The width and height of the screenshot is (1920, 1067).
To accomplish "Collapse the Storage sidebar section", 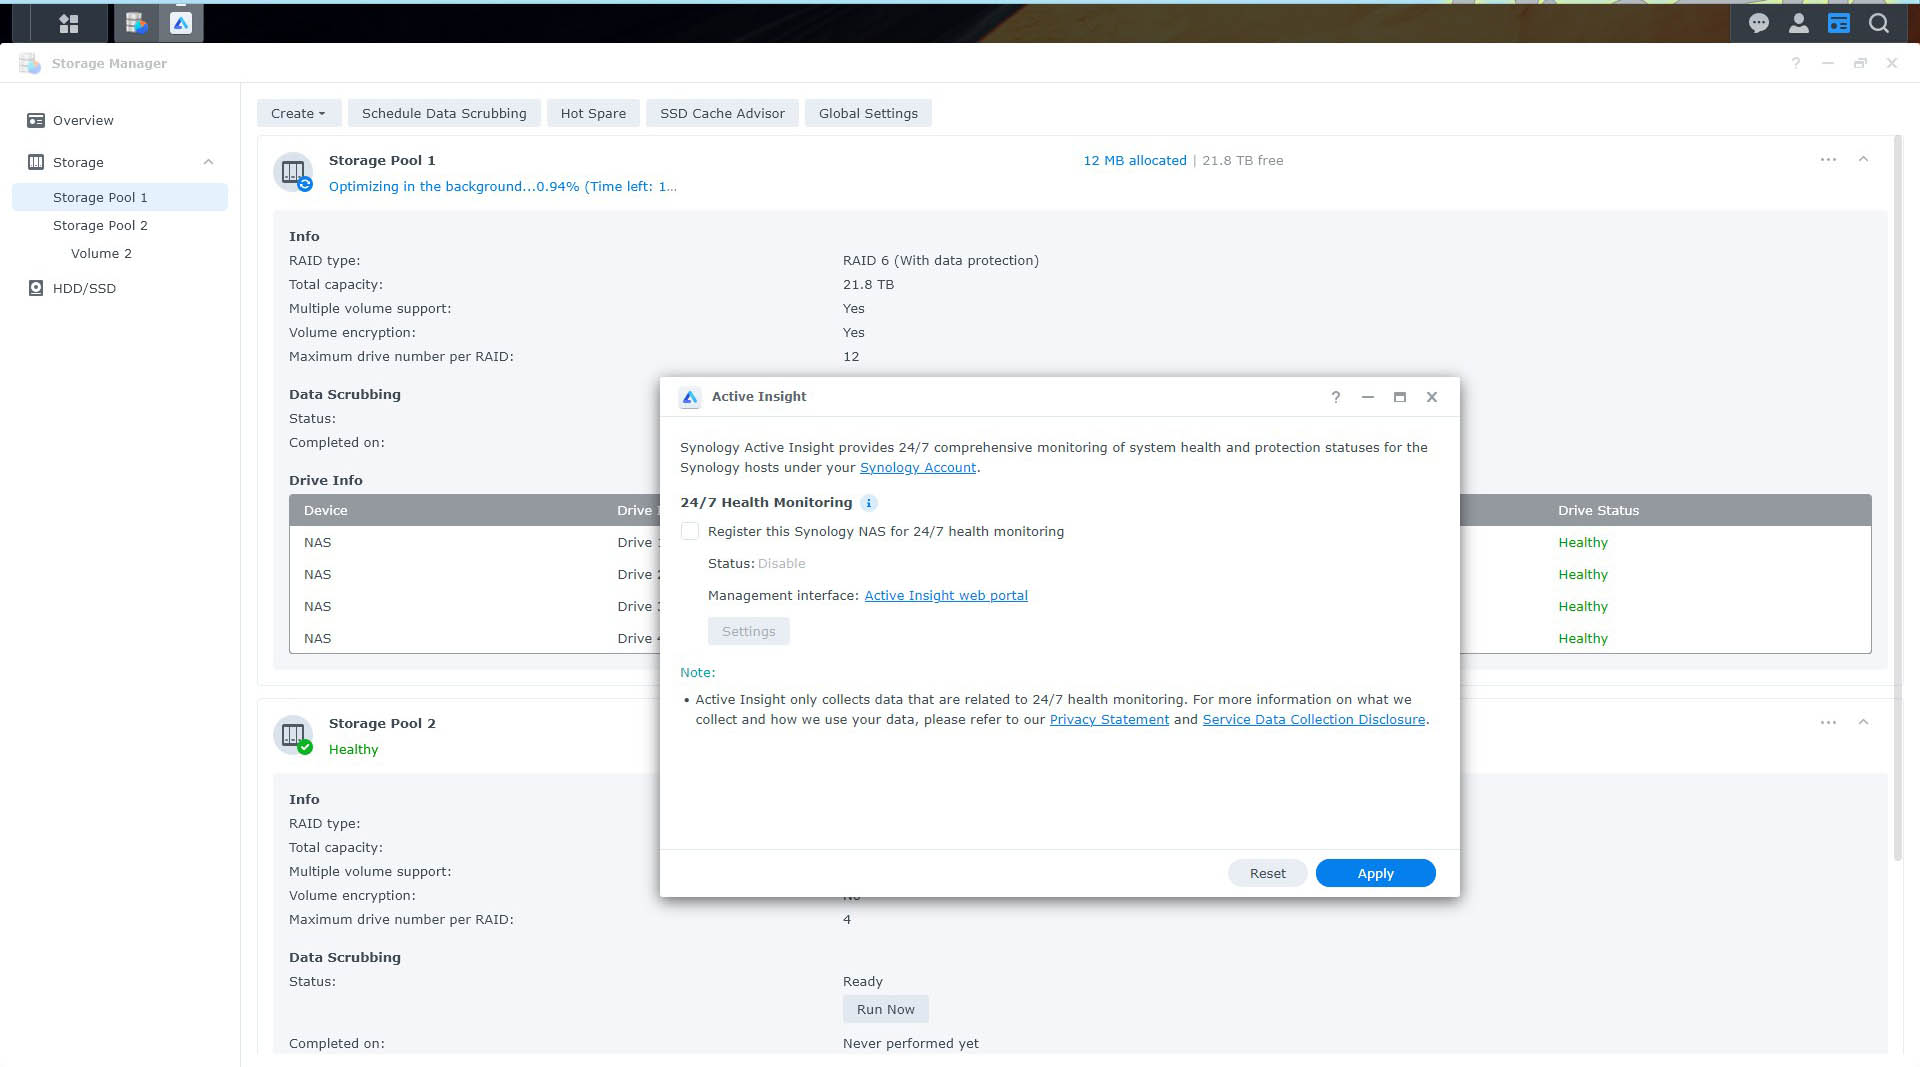I will [x=208, y=162].
